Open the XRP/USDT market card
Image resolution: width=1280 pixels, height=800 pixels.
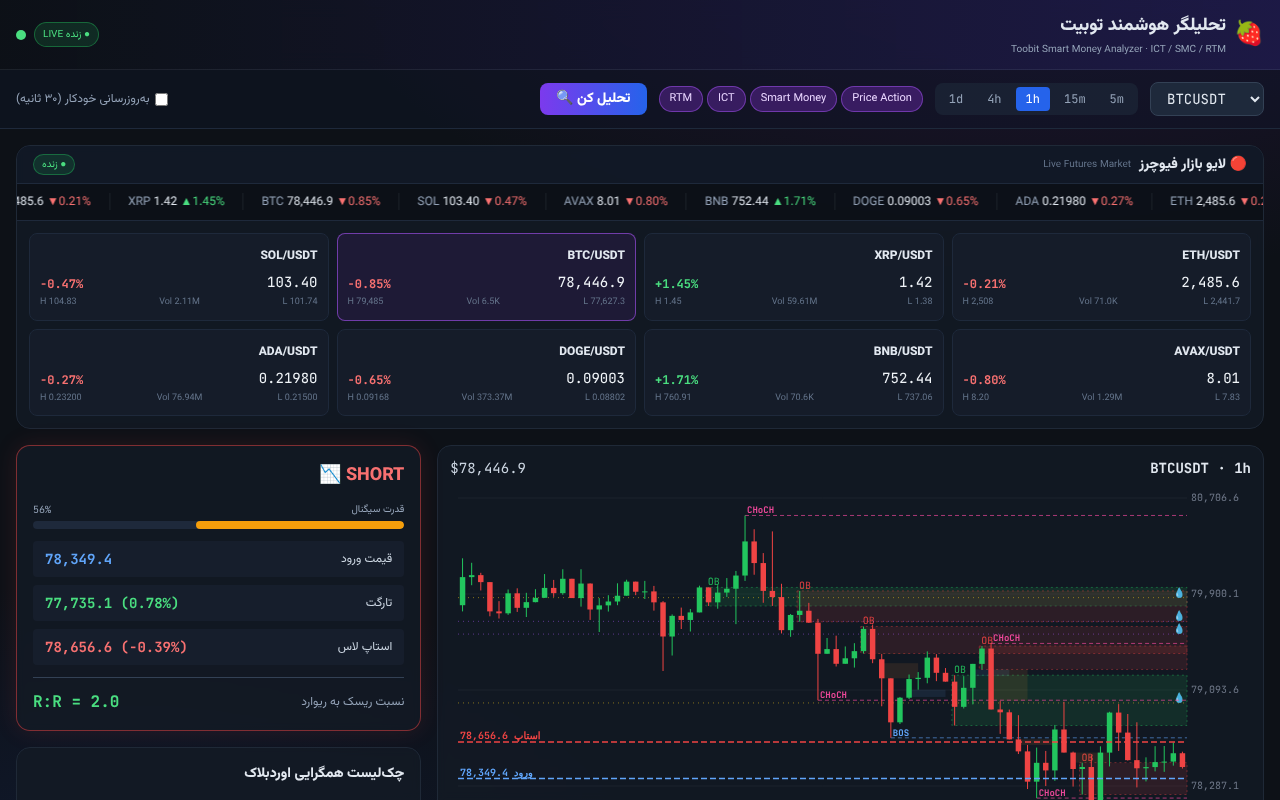(x=793, y=277)
